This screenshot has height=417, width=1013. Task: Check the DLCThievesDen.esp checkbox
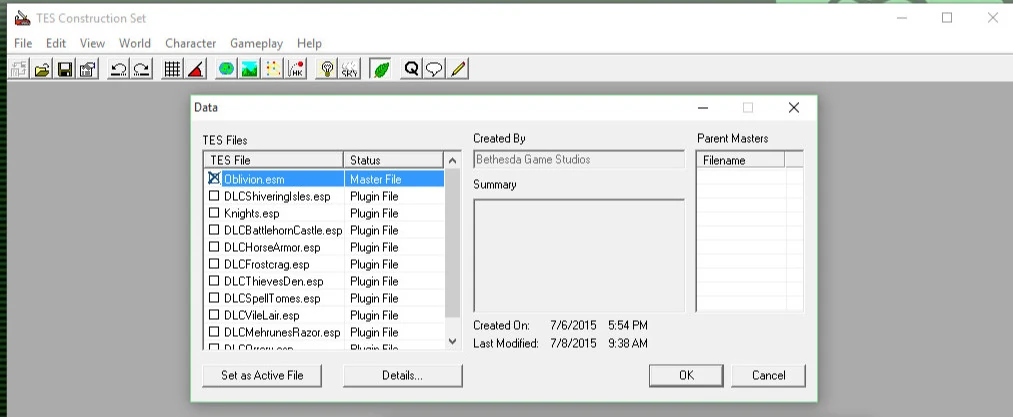(x=214, y=281)
